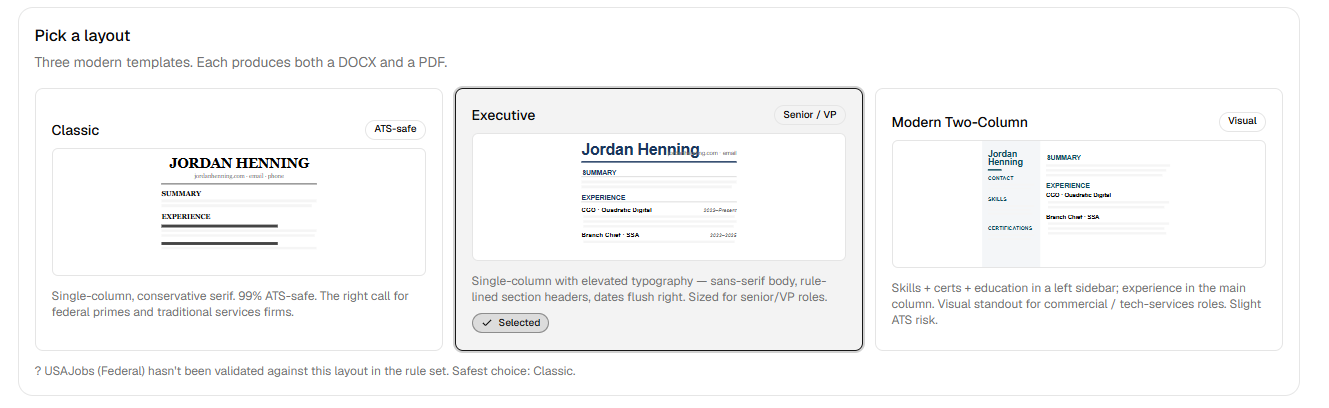Click the Executive description about elevated typography
The height and width of the screenshot is (408, 1329).
(650, 289)
